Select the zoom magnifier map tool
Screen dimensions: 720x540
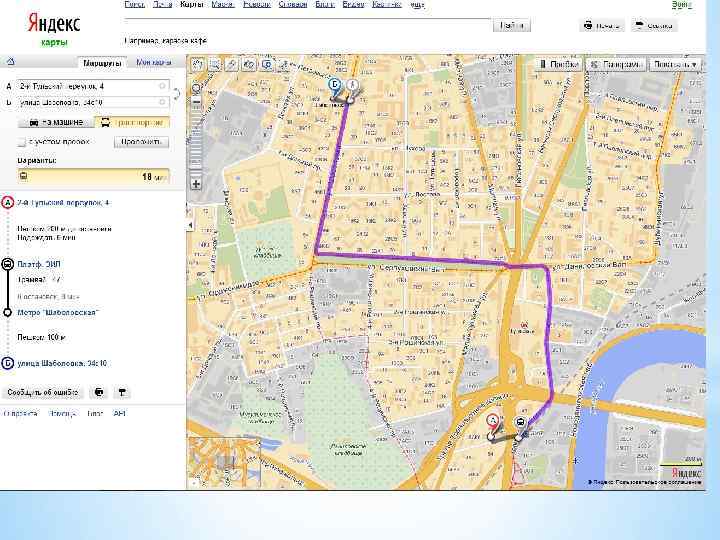pyautogui.click(x=214, y=64)
